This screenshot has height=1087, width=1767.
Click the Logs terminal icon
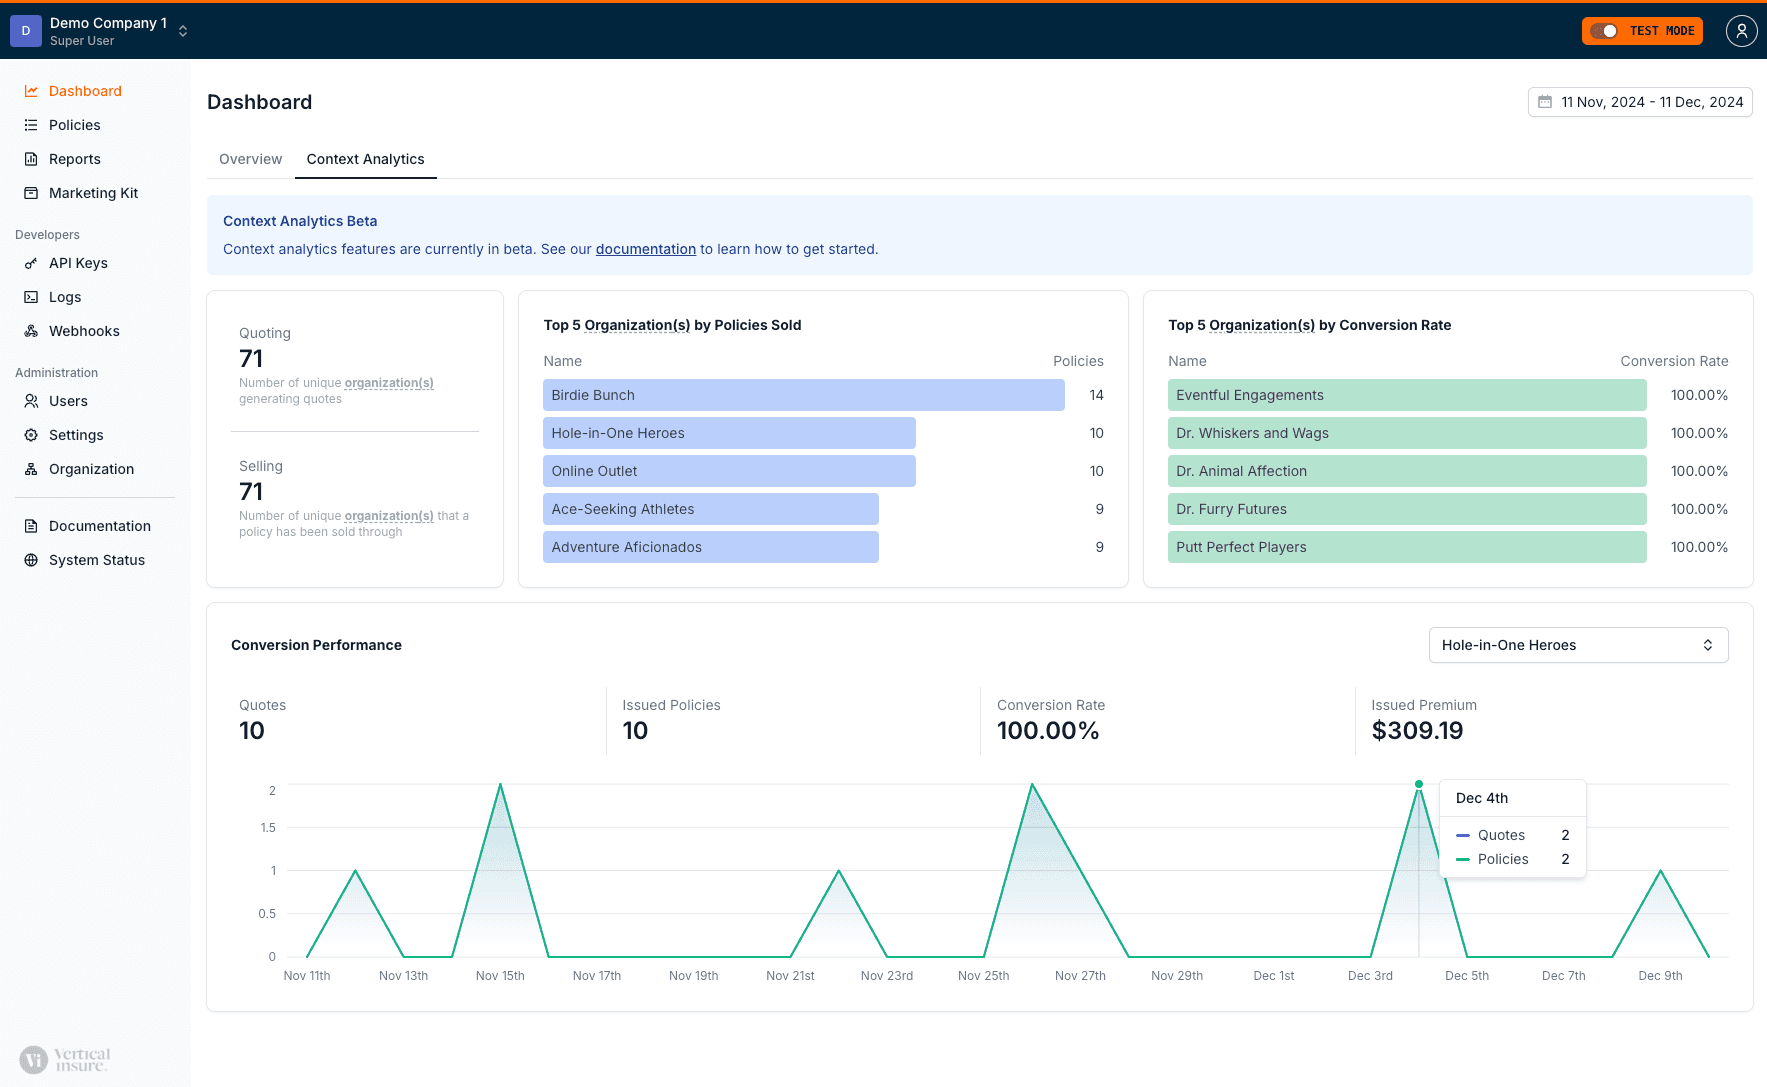click(31, 297)
